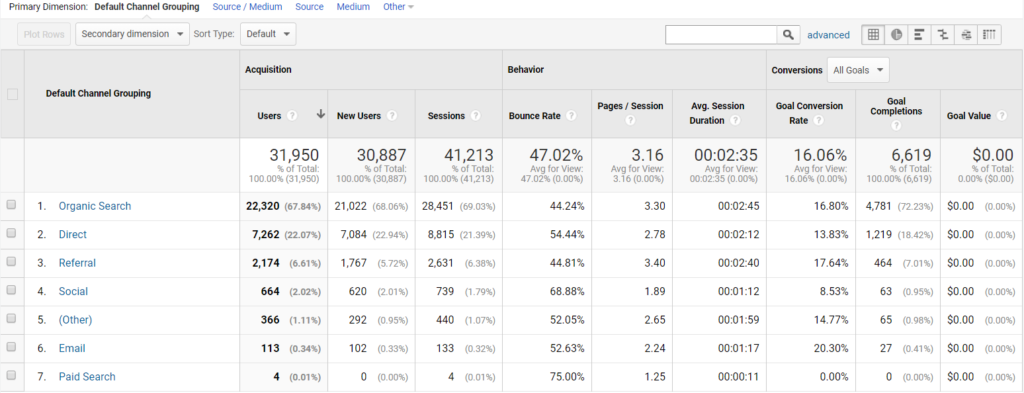Open help icon under Pages / Session
This screenshot has height=393, width=1024.
pyautogui.click(x=630, y=121)
